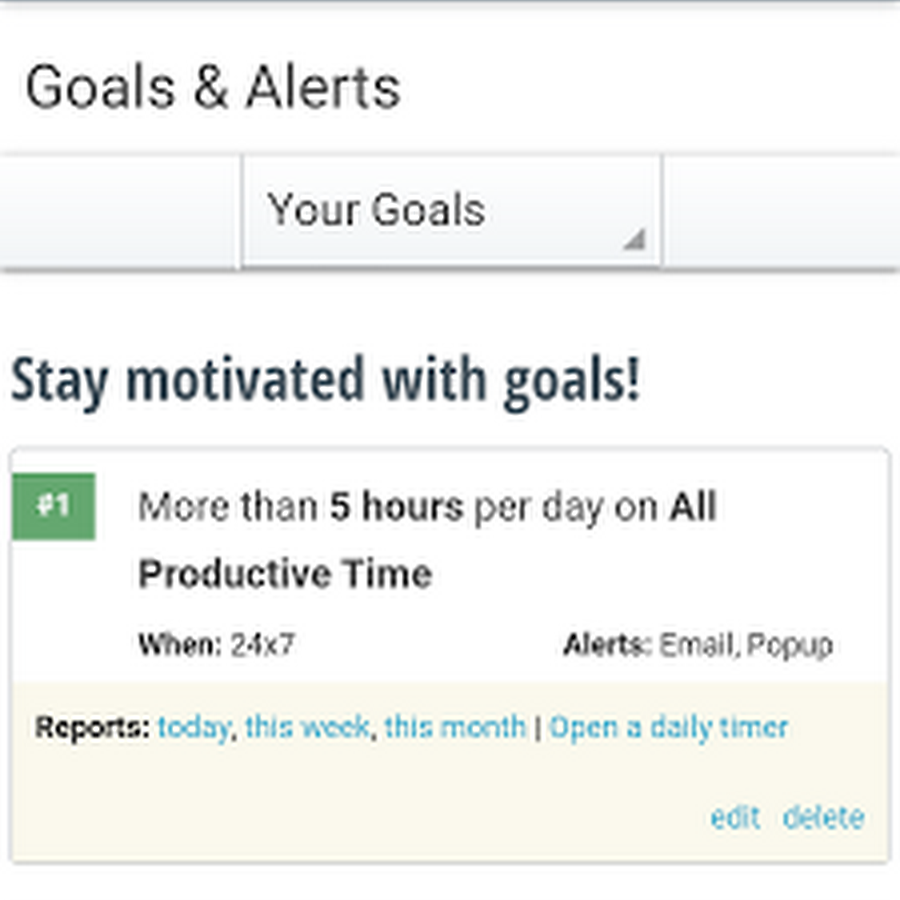
Task: Click the bold 5 hours text
Action: click(x=396, y=508)
